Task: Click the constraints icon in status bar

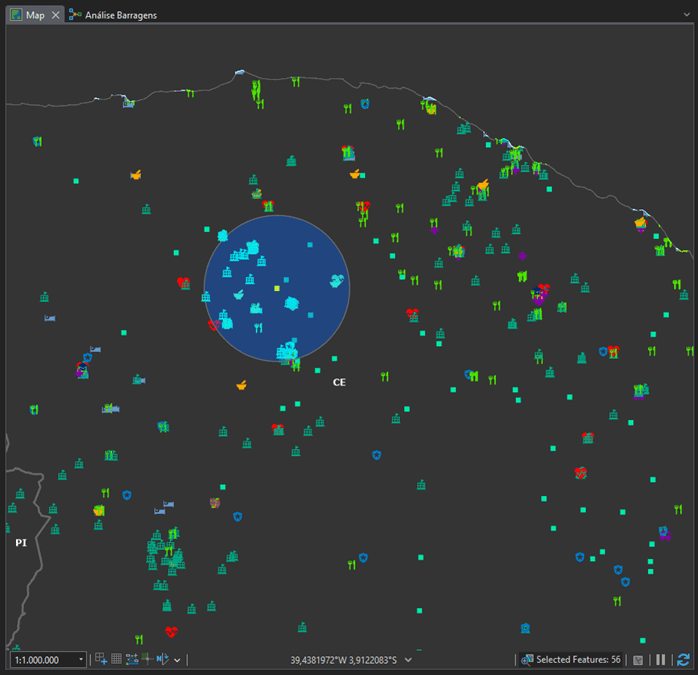Action: point(132,660)
